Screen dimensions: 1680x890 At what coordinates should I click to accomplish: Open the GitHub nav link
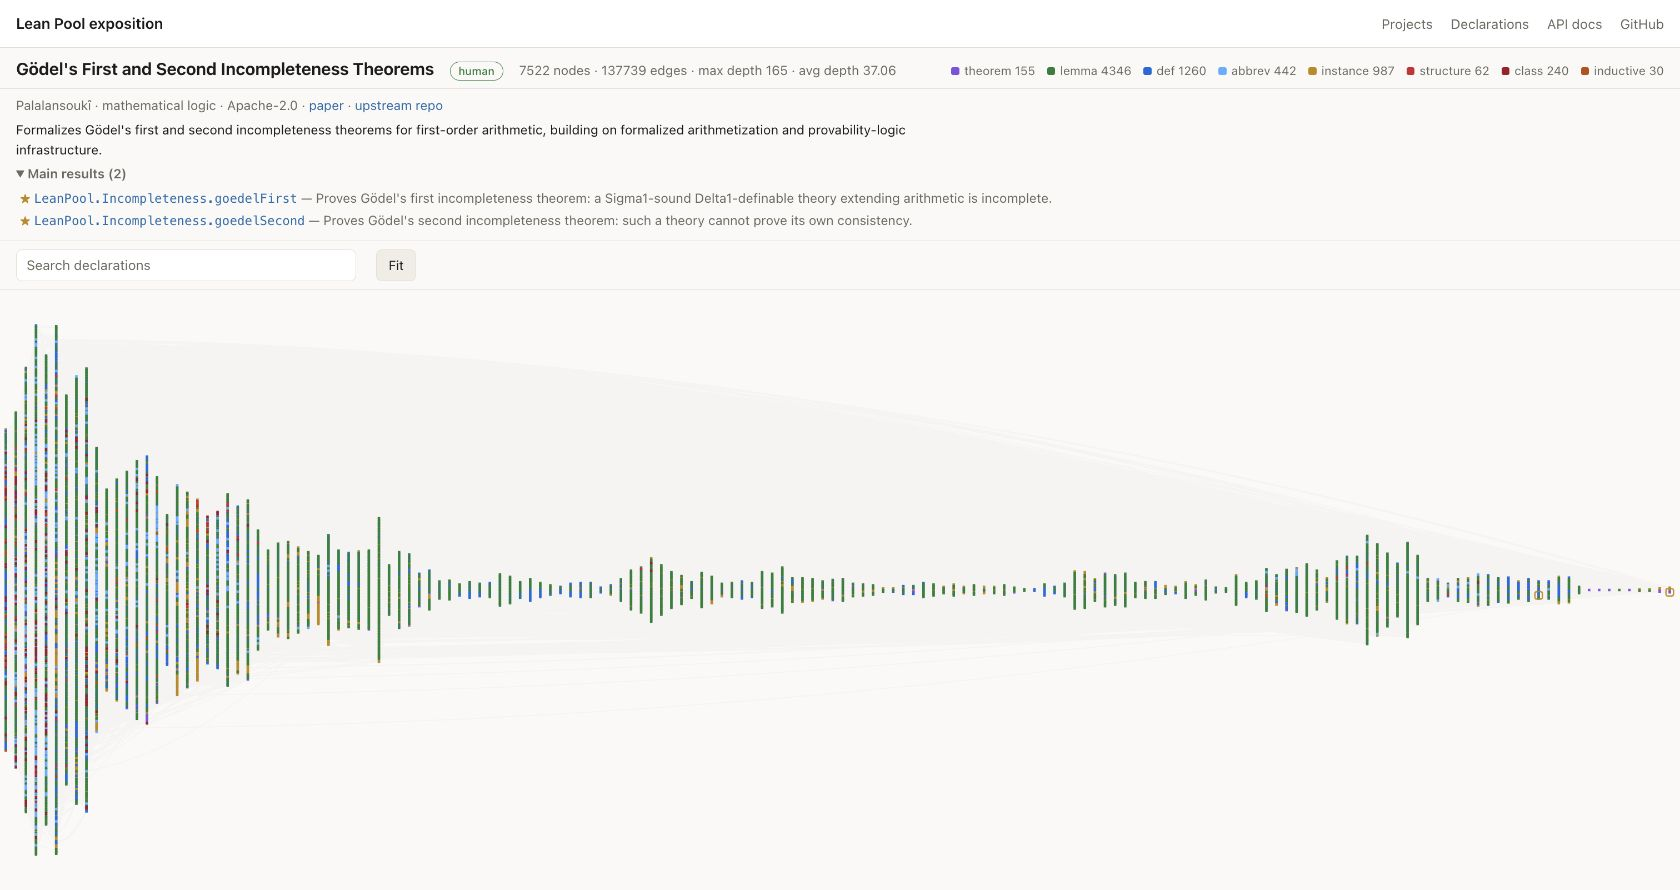tap(1642, 24)
